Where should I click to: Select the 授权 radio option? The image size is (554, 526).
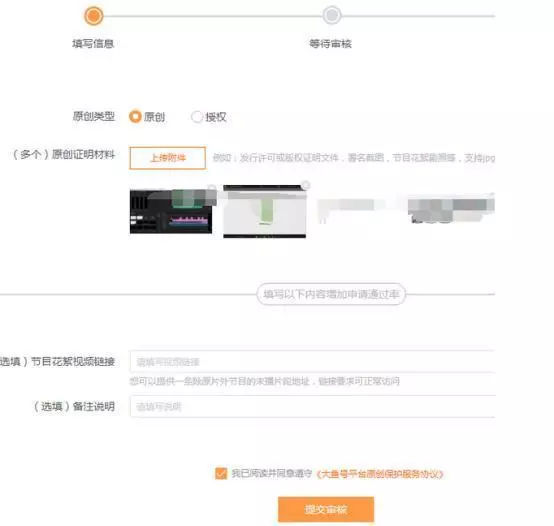[196, 117]
